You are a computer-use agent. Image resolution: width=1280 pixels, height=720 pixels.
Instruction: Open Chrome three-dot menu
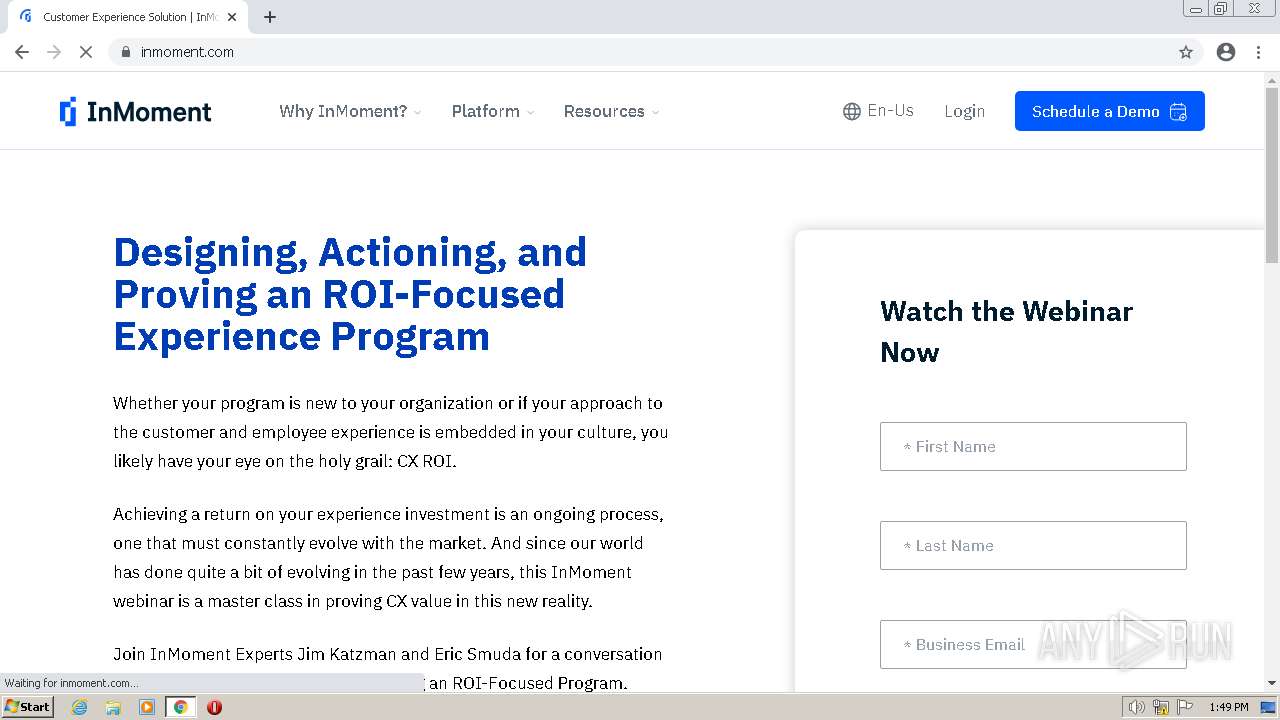pyautogui.click(x=1258, y=52)
